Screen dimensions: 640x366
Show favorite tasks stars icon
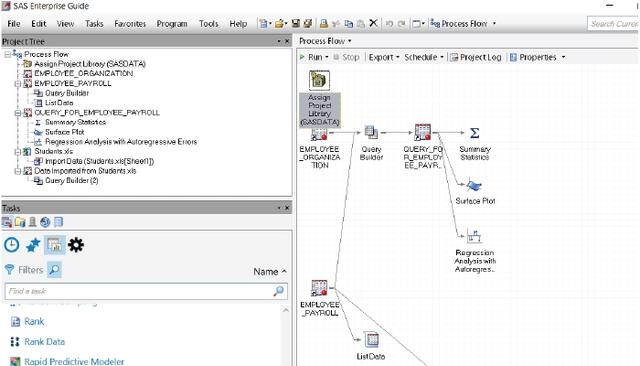pos(33,245)
